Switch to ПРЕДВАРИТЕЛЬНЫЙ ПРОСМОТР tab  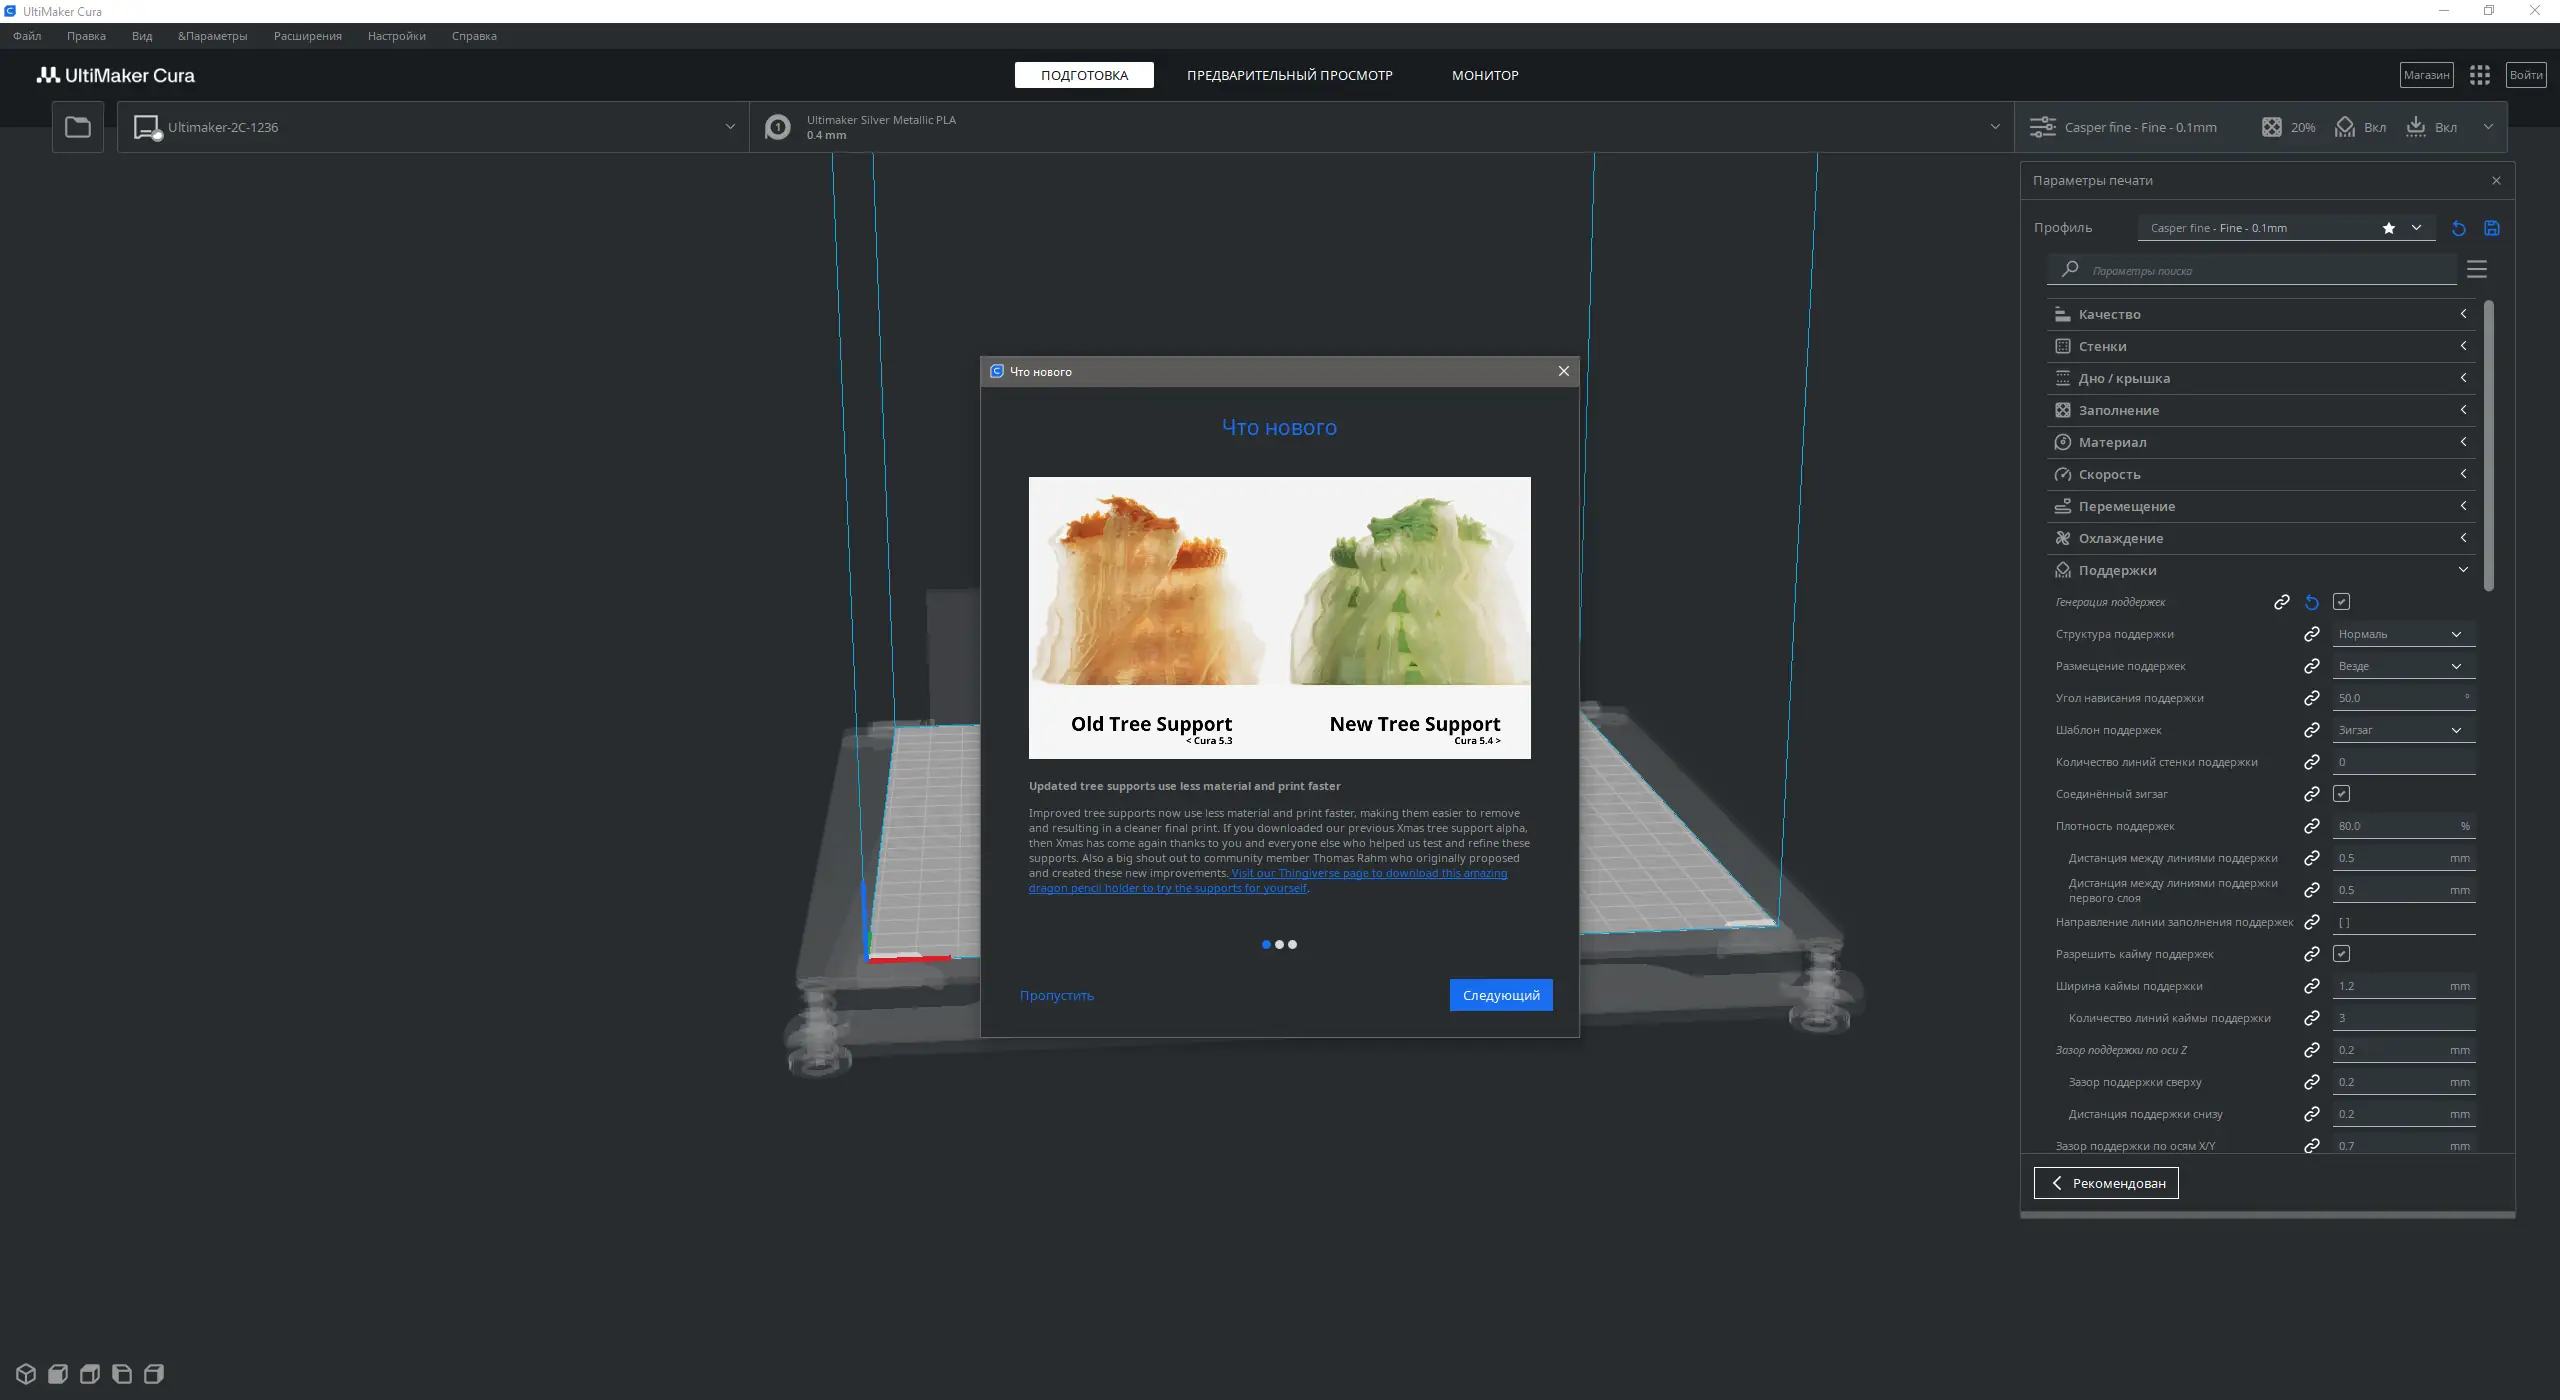tap(1289, 75)
